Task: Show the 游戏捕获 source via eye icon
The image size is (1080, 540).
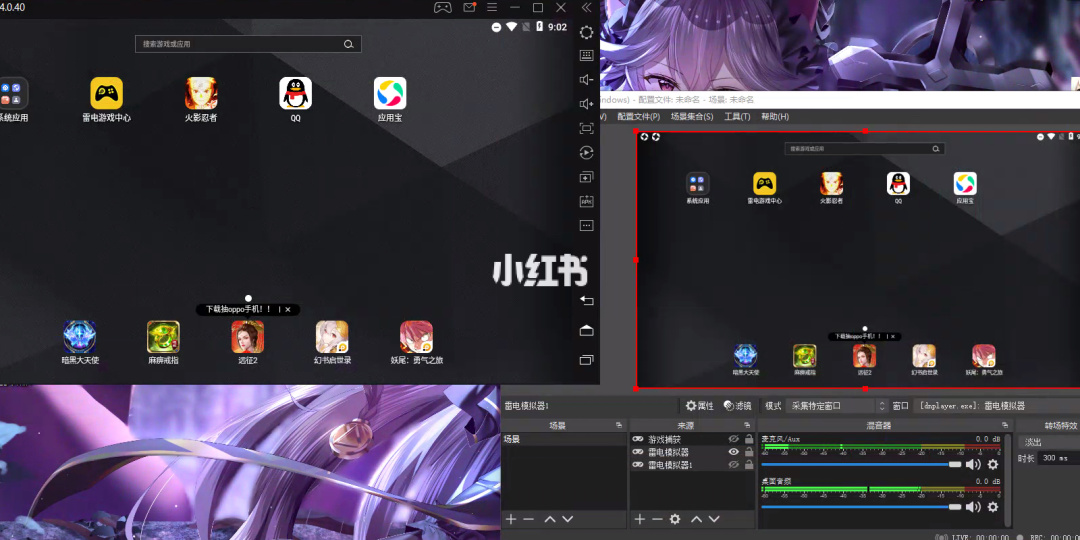Action: pyautogui.click(x=734, y=439)
